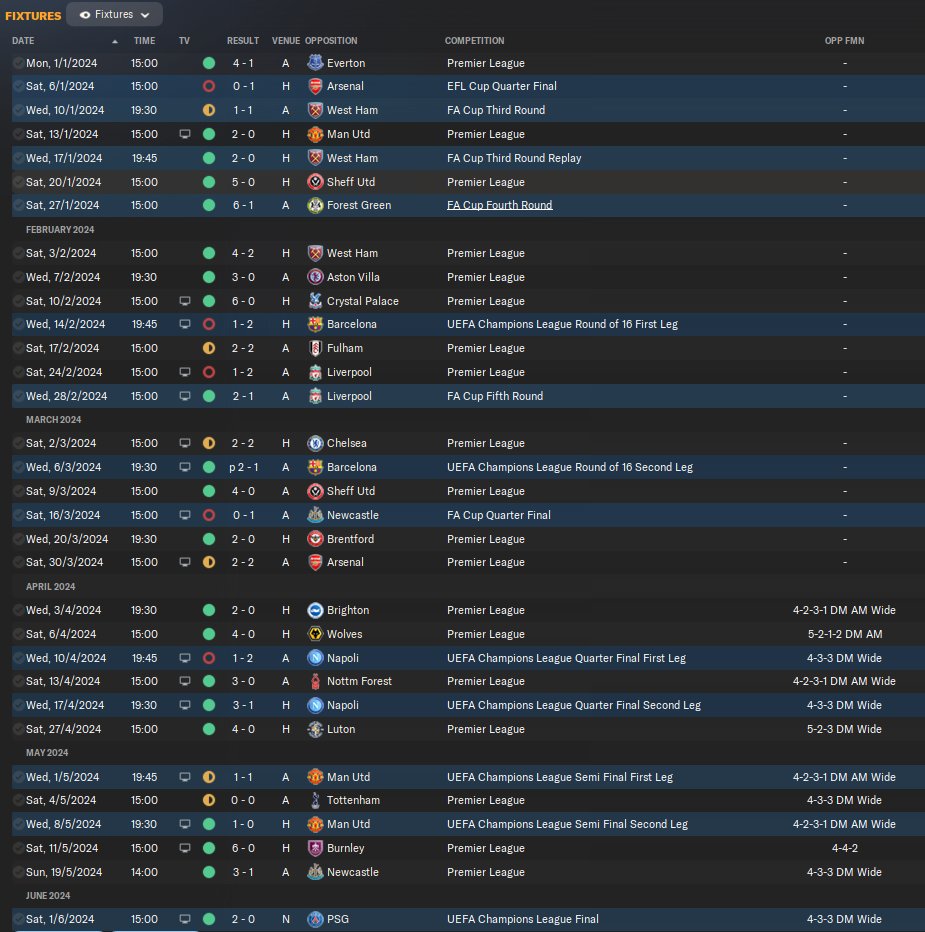Select the 5-2-1-2 DM AM formation for Wolves
This screenshot has width=925, height=932.
tap(844, 634)
